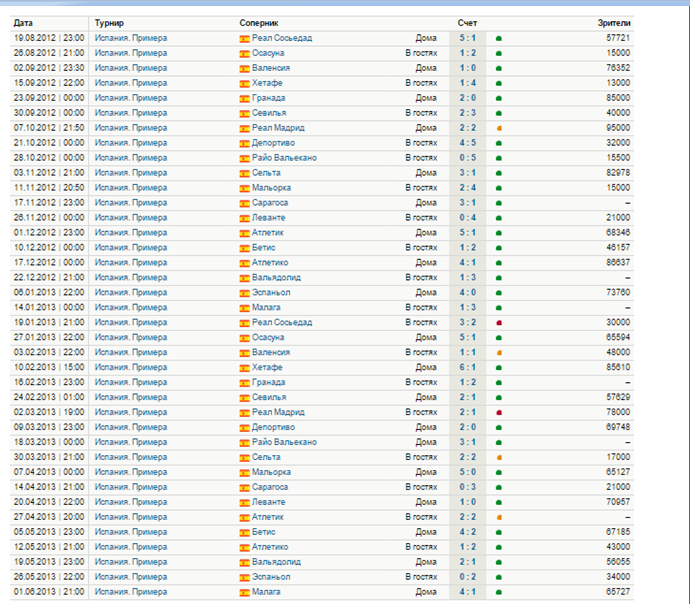Click the orange draw dot for Атлетик 2:2

[499, 517]
